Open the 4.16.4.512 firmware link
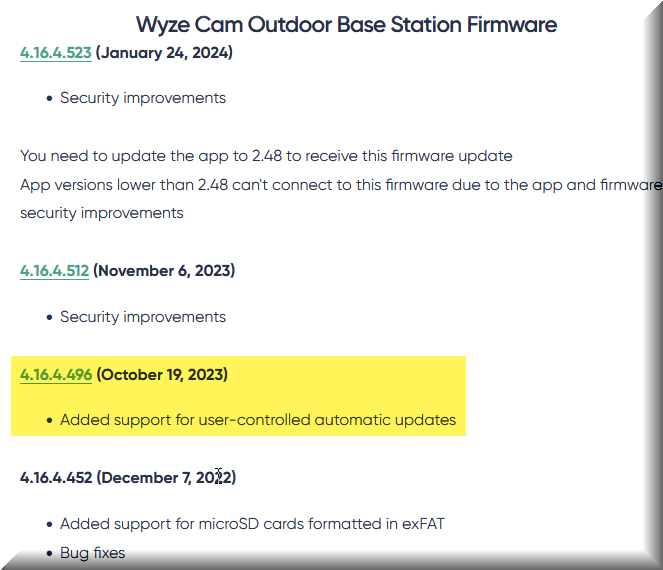Viewport: 663px width, 570px height. 54,271
